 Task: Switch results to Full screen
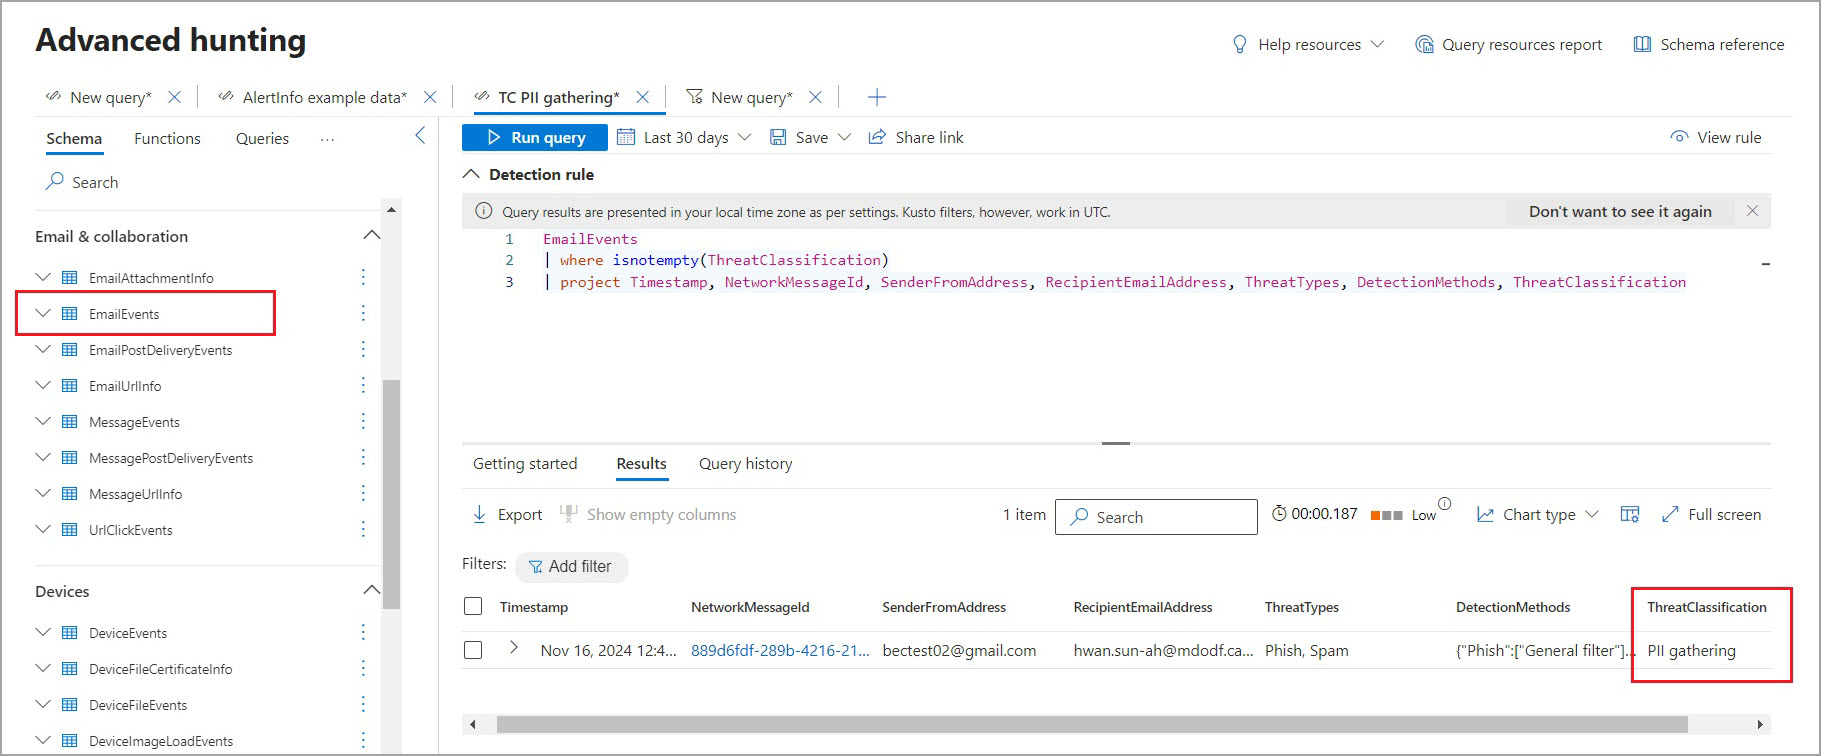tap(1712, 514)
